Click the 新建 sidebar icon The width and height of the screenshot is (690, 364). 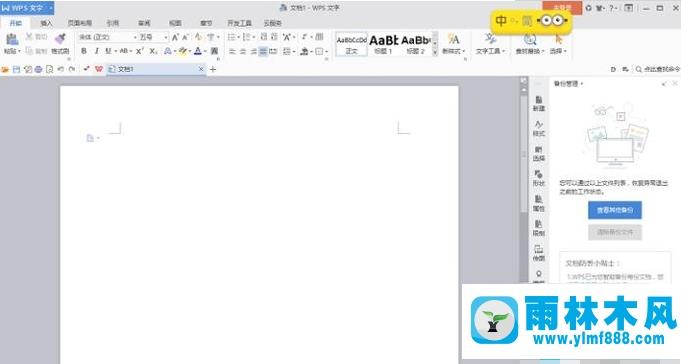539,103
